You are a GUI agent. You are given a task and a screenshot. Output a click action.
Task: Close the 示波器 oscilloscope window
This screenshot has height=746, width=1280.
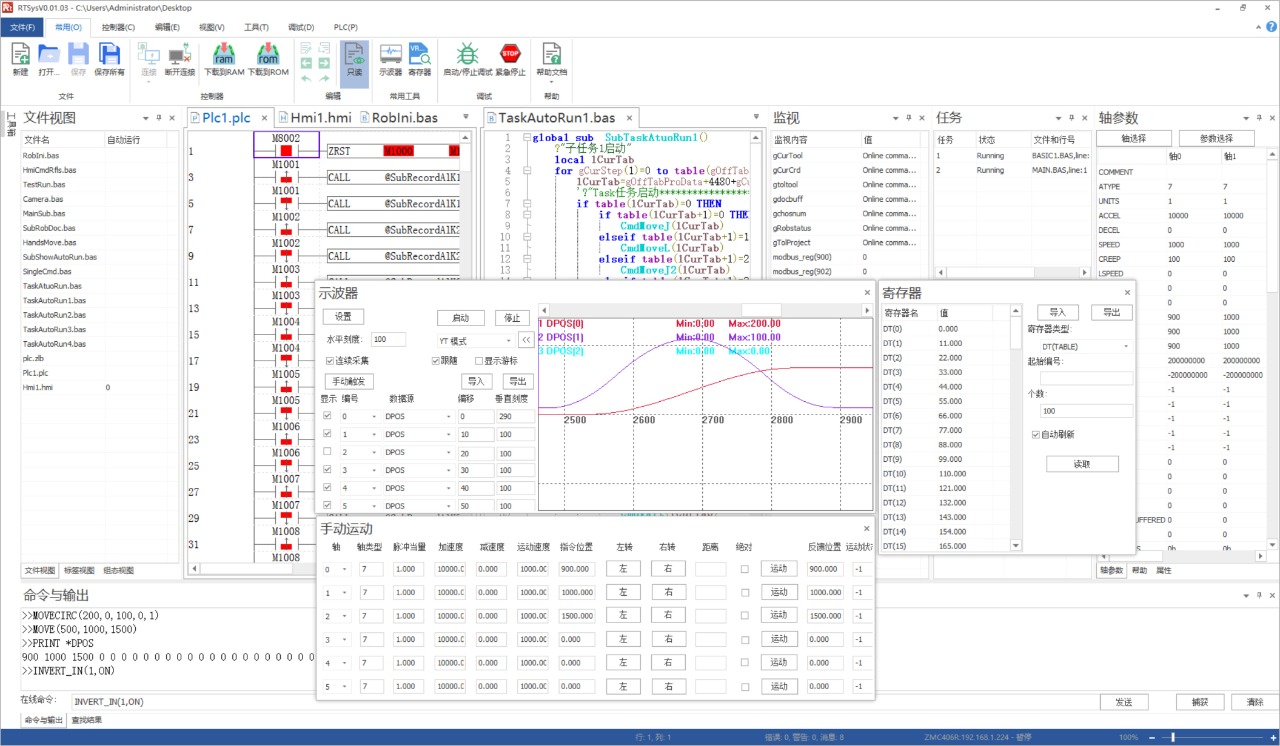[867, 292]
